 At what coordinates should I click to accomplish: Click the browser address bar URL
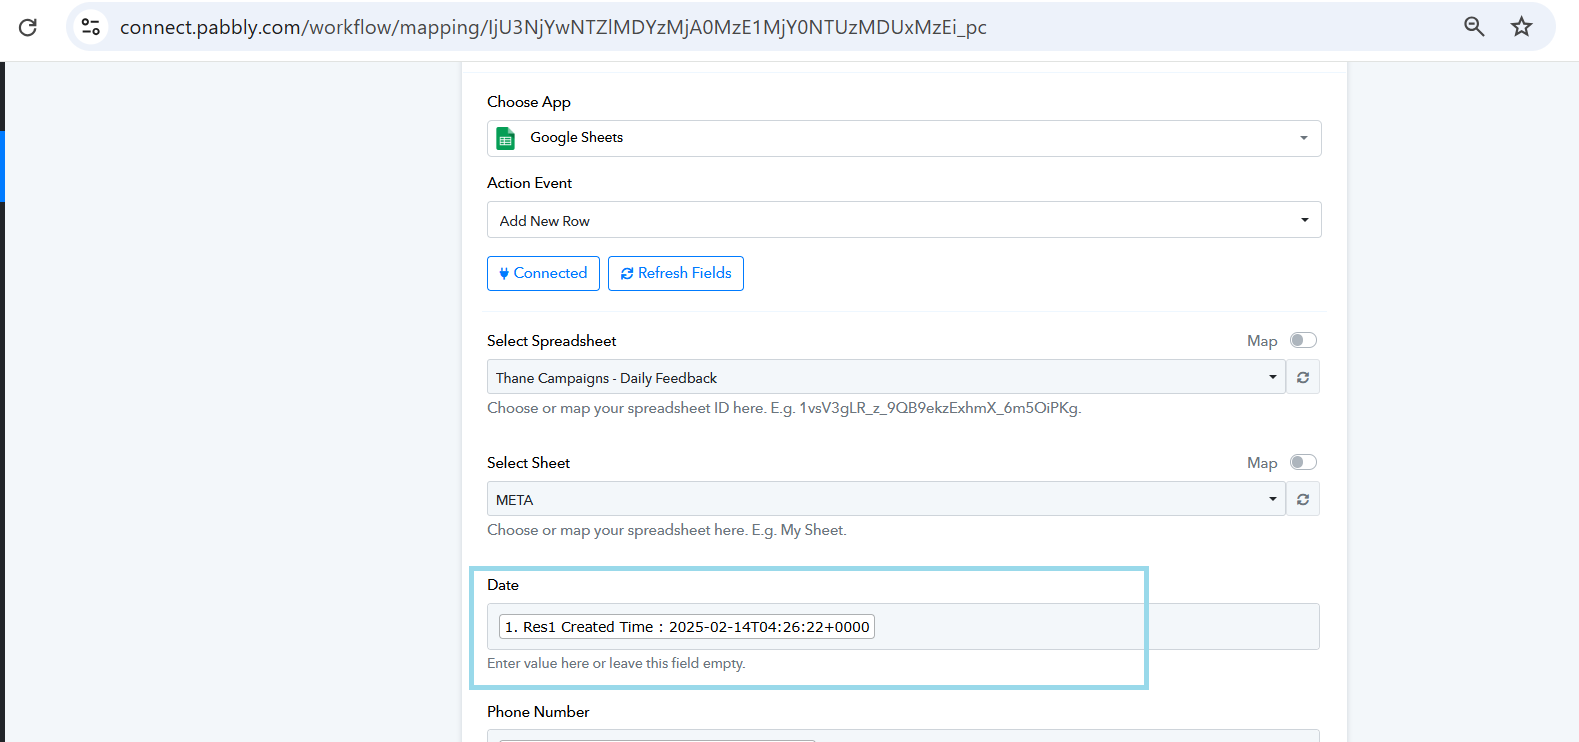point(553,27)
